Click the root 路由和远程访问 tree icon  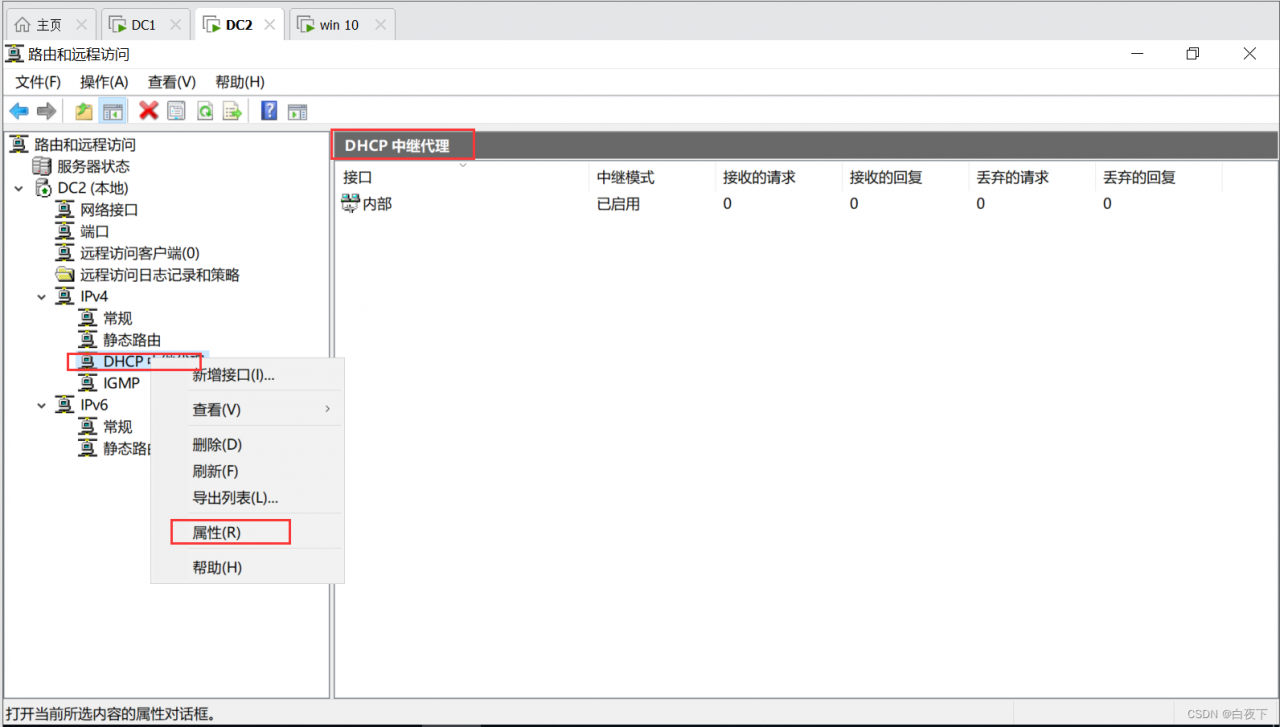pyautogui.click(x=19, y=145)
